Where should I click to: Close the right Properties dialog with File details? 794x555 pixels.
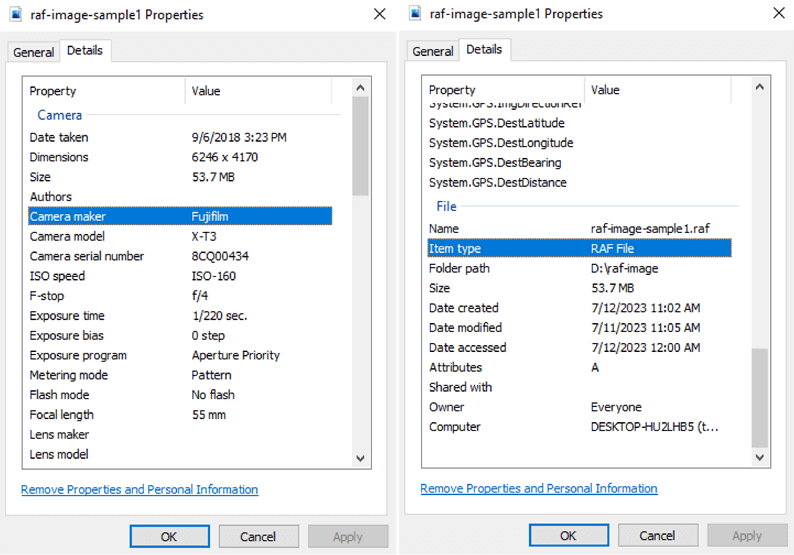pos(778,14)
